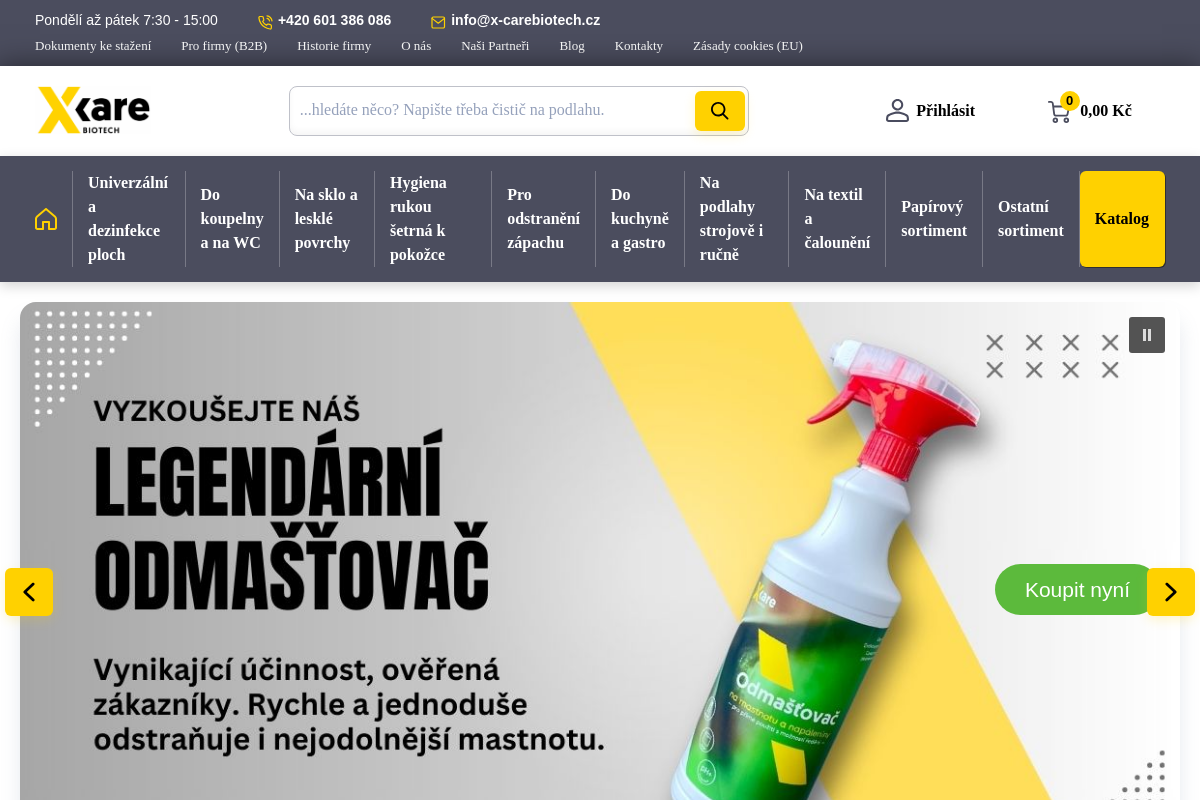Open Pro firmy (B2B) page
Viewport: 1200px width, 800px height.
(x=224, y=46)
